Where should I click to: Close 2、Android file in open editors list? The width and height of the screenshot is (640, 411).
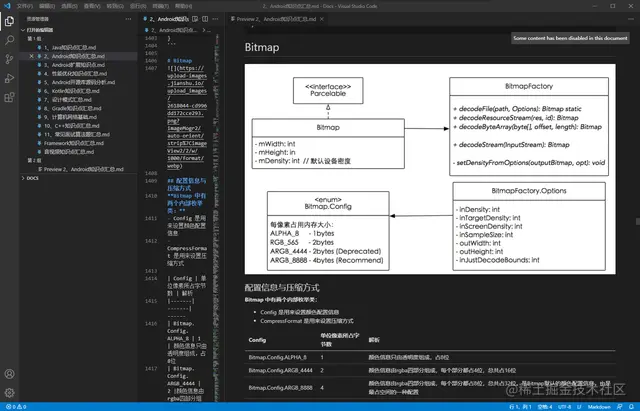coord(31,56)
